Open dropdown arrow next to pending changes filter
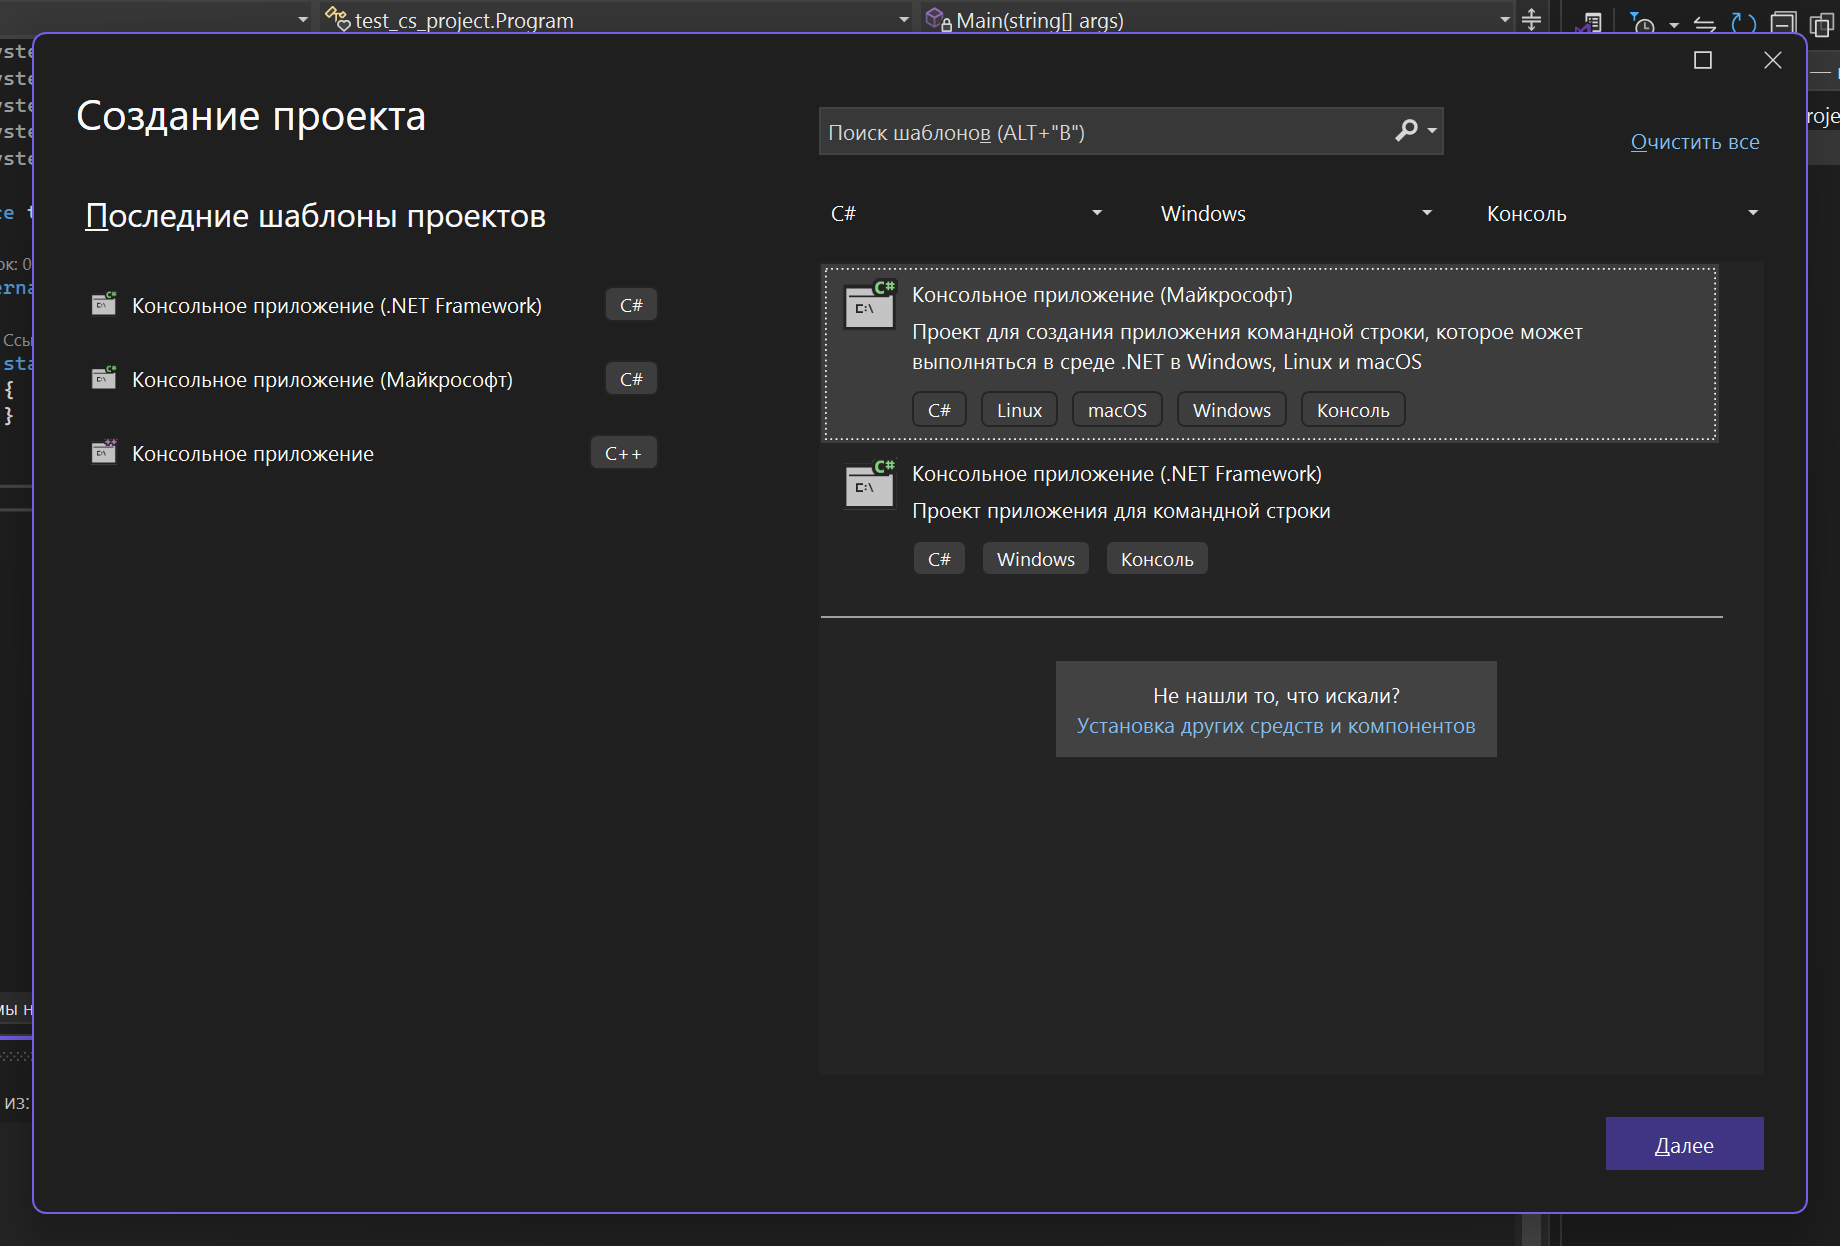 point(1674,24)
